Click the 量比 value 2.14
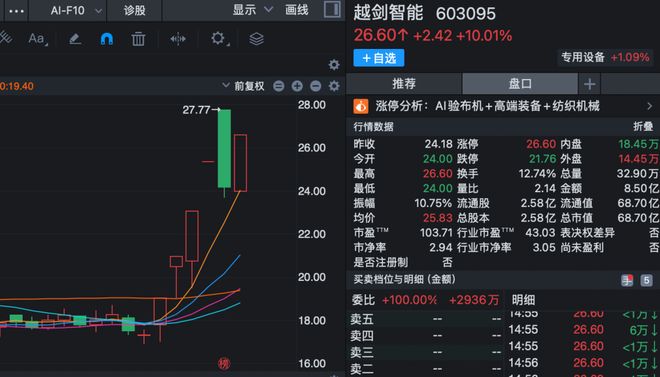This screenshot has width=660, height=377. pyautogui.click(x=545, y=188)
